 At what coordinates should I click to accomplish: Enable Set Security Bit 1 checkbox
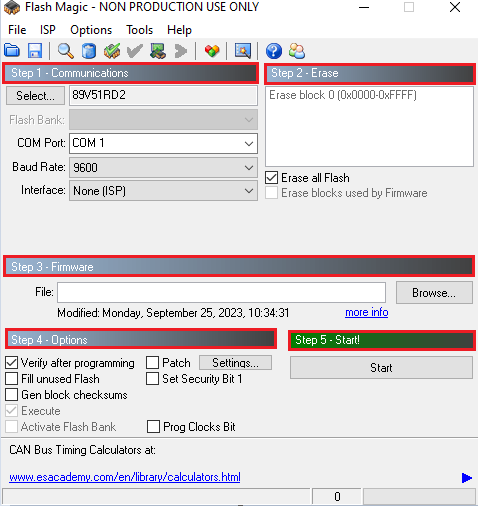pyautogui.click(x=152, y=379)
